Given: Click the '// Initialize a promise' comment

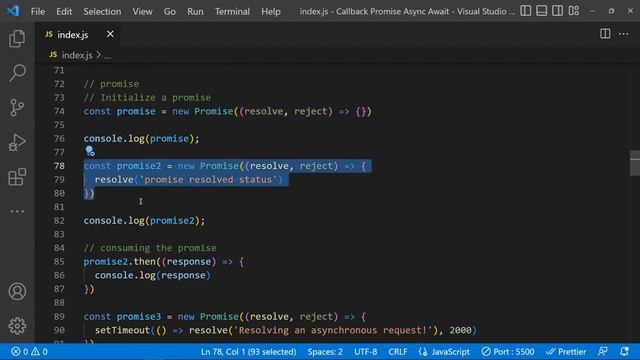Looking at the screenshot, I should click(x=147, y=98).
